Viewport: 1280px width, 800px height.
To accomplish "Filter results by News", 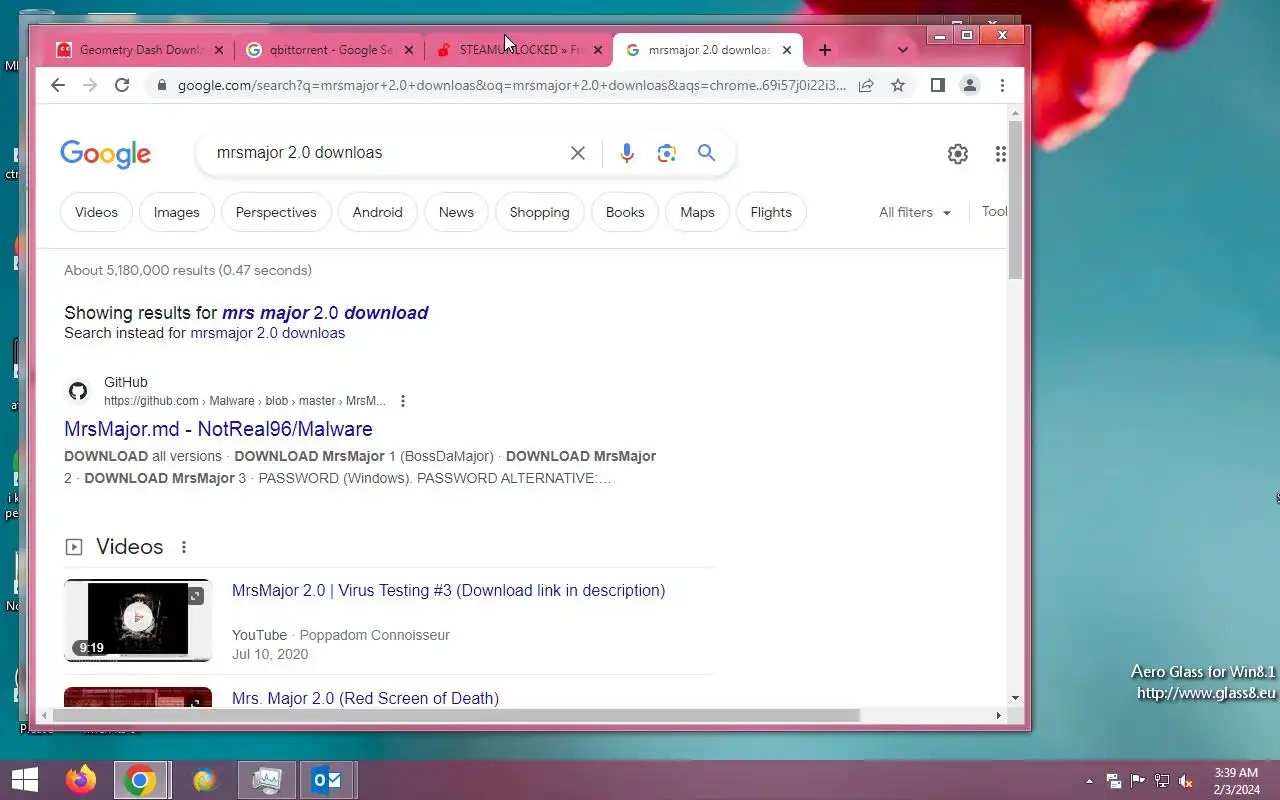I will click(456, 212).
